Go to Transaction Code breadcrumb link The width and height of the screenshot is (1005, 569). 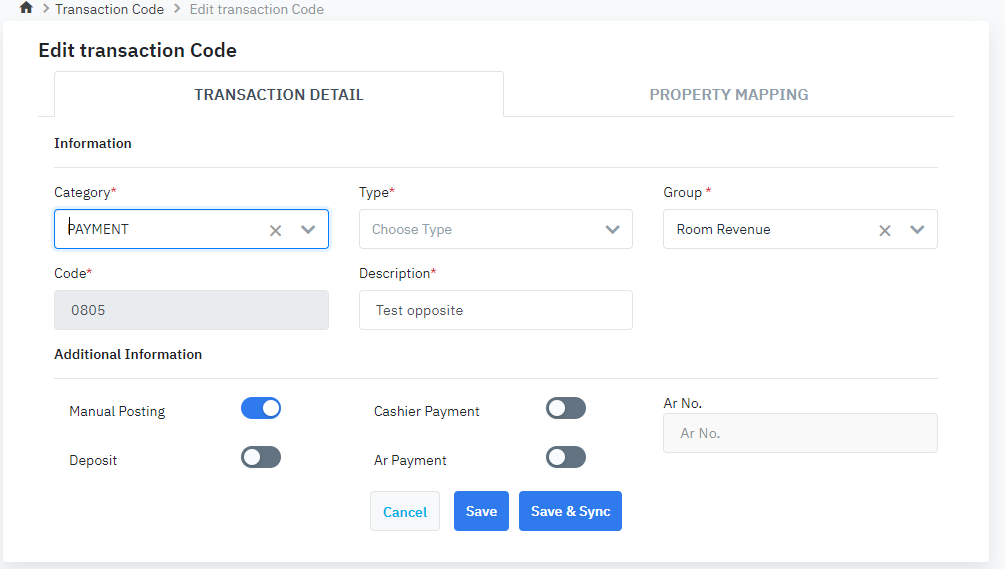click(x=109, y=9)
